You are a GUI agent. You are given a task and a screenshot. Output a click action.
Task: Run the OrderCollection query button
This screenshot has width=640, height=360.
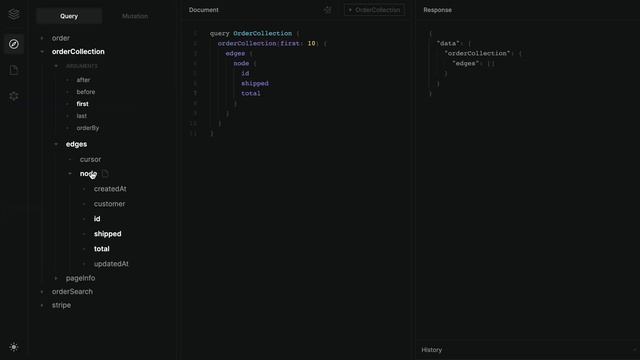coord(374,10)
